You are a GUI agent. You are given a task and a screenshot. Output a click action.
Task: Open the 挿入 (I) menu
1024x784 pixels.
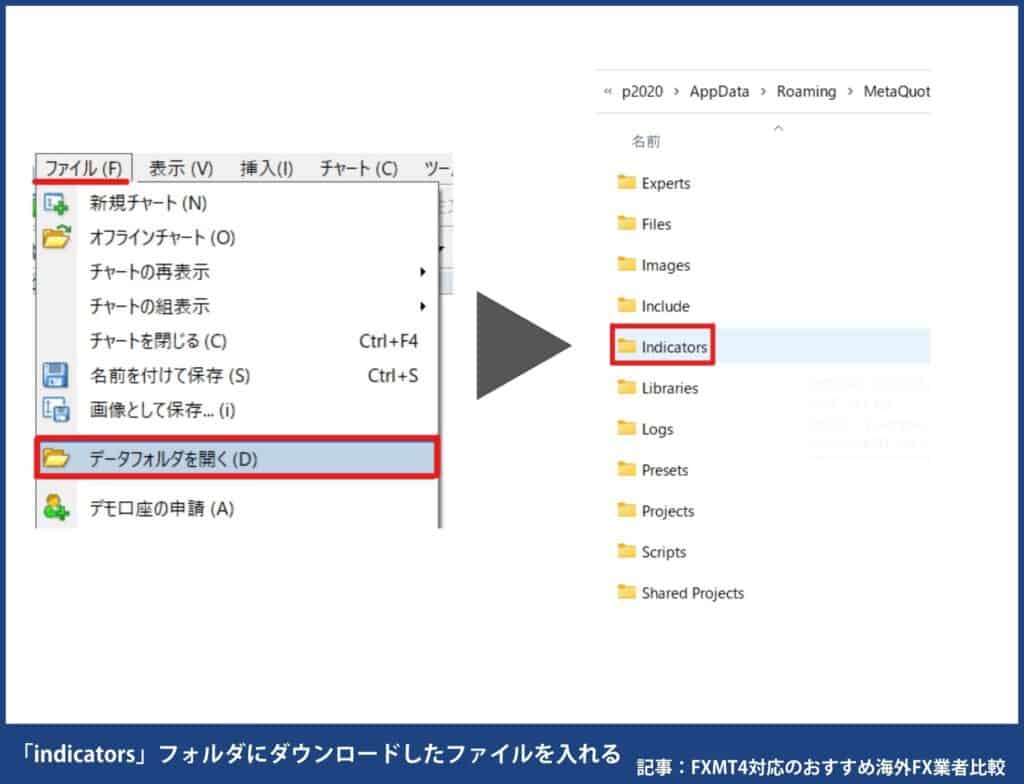(x=265, y=168)
